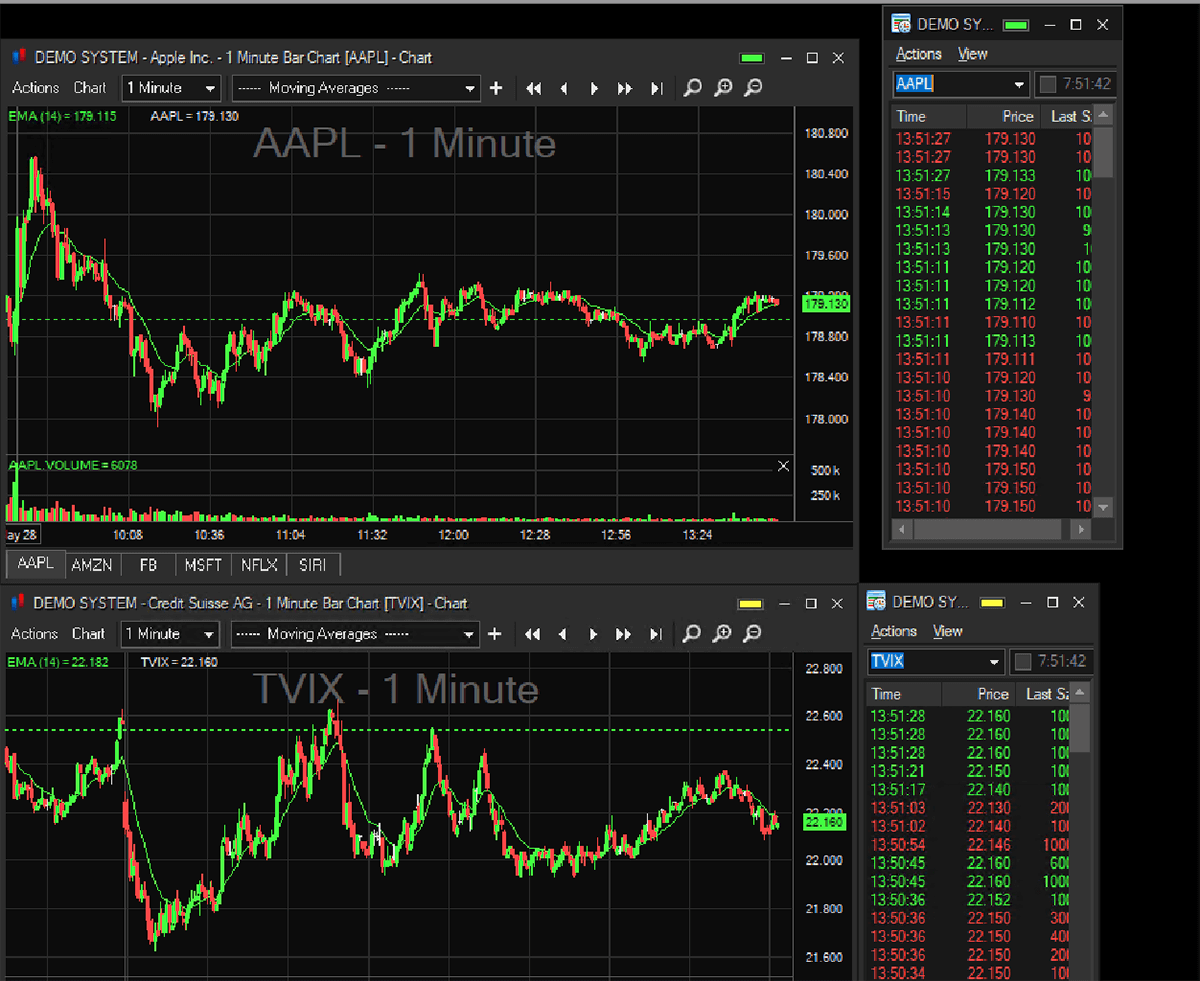1200x981 pixels.
Task: Open the View menu in AAPL time and sales
Action: point(972,54)
